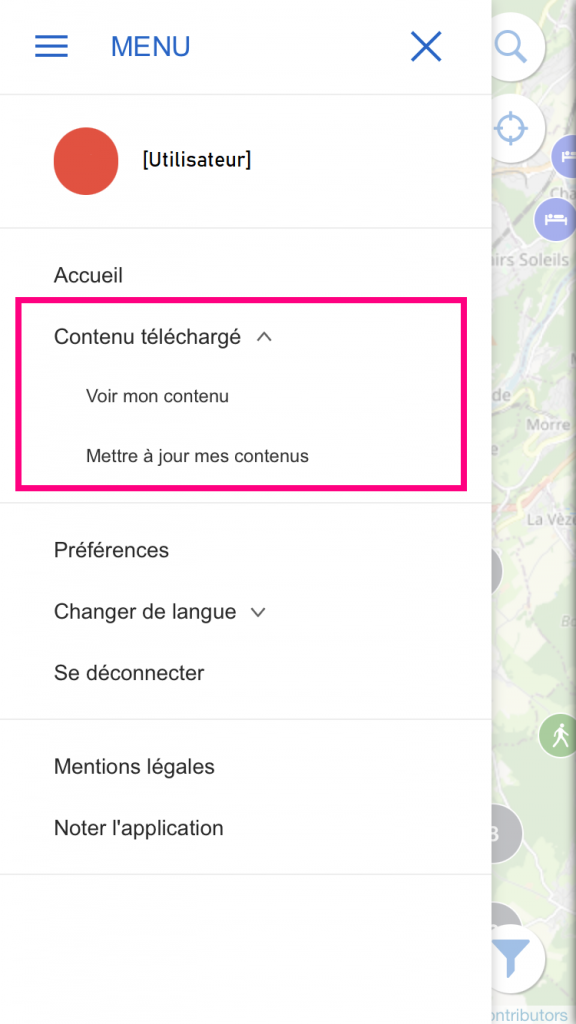Click the hamburger menu icon
This screenshot has width=576, height=1024.
click(52, 46)
